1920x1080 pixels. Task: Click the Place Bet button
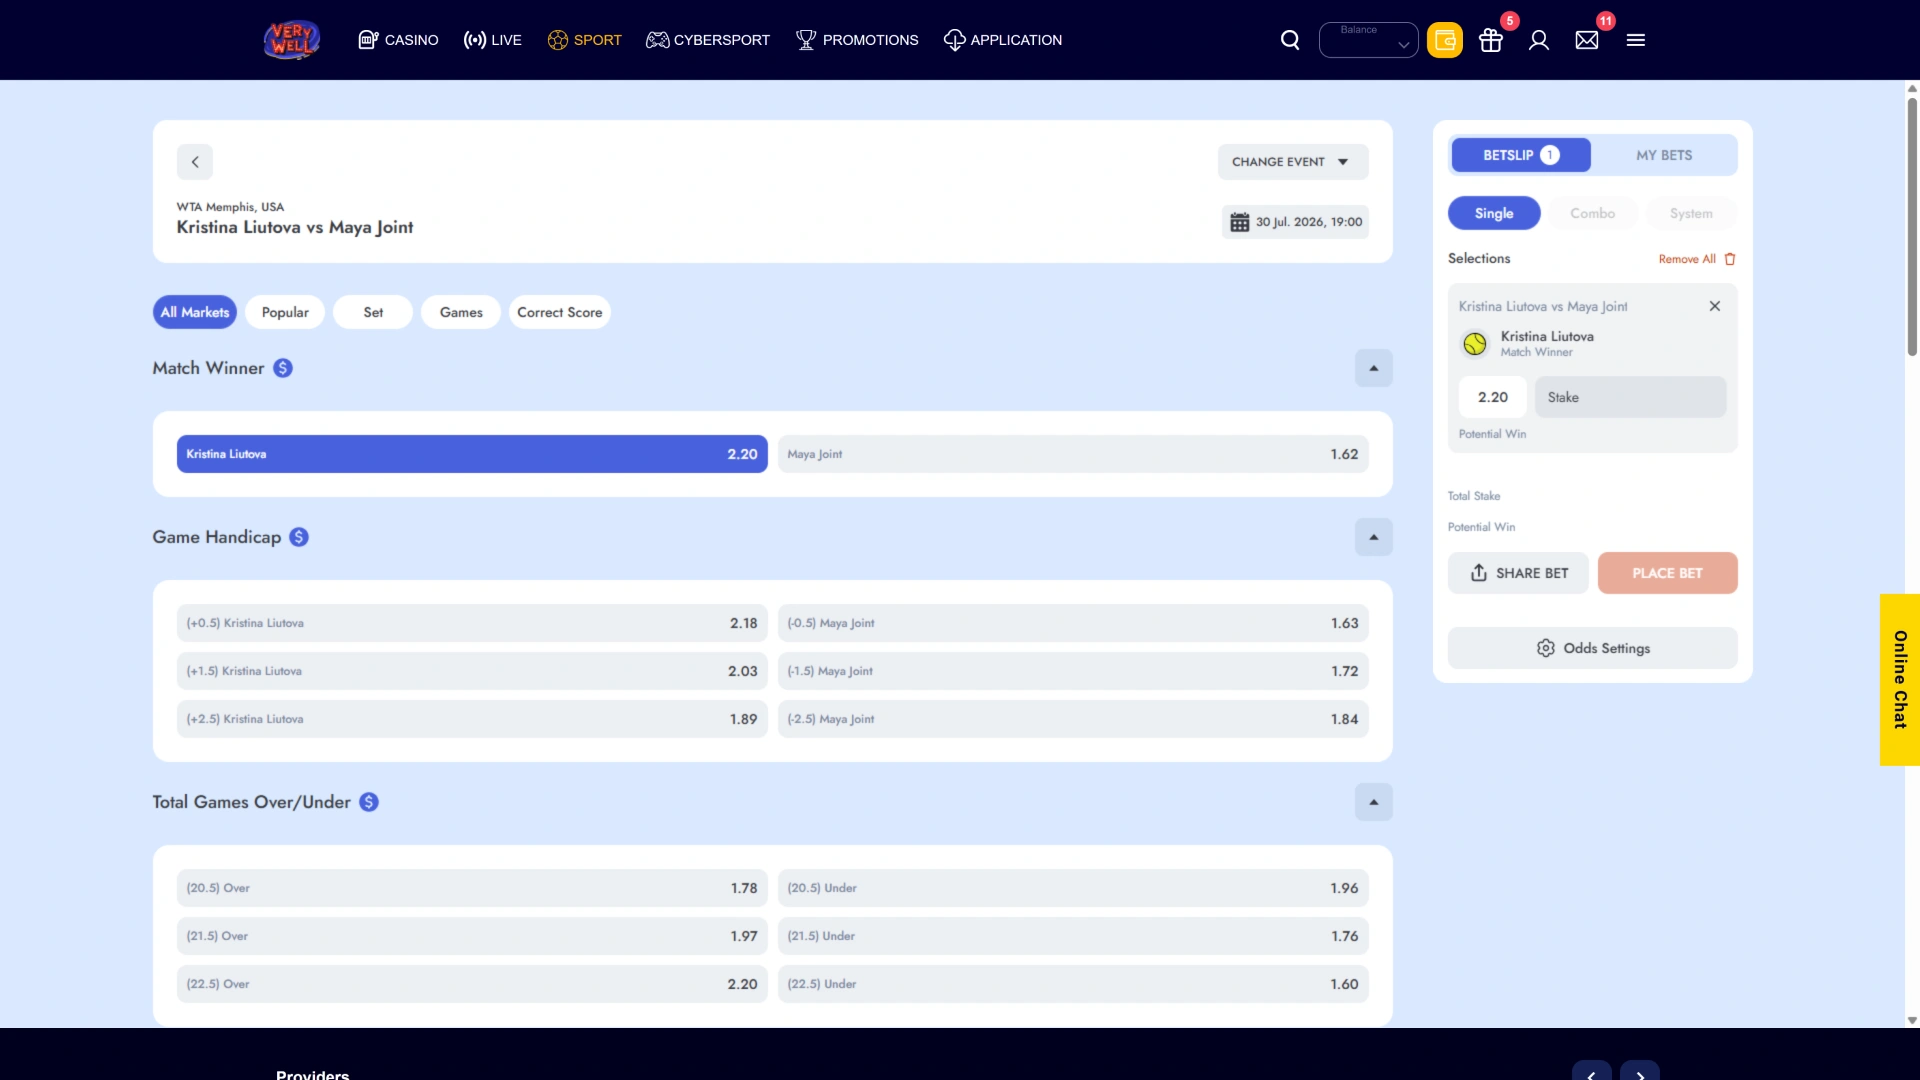tap(1667, 573)
